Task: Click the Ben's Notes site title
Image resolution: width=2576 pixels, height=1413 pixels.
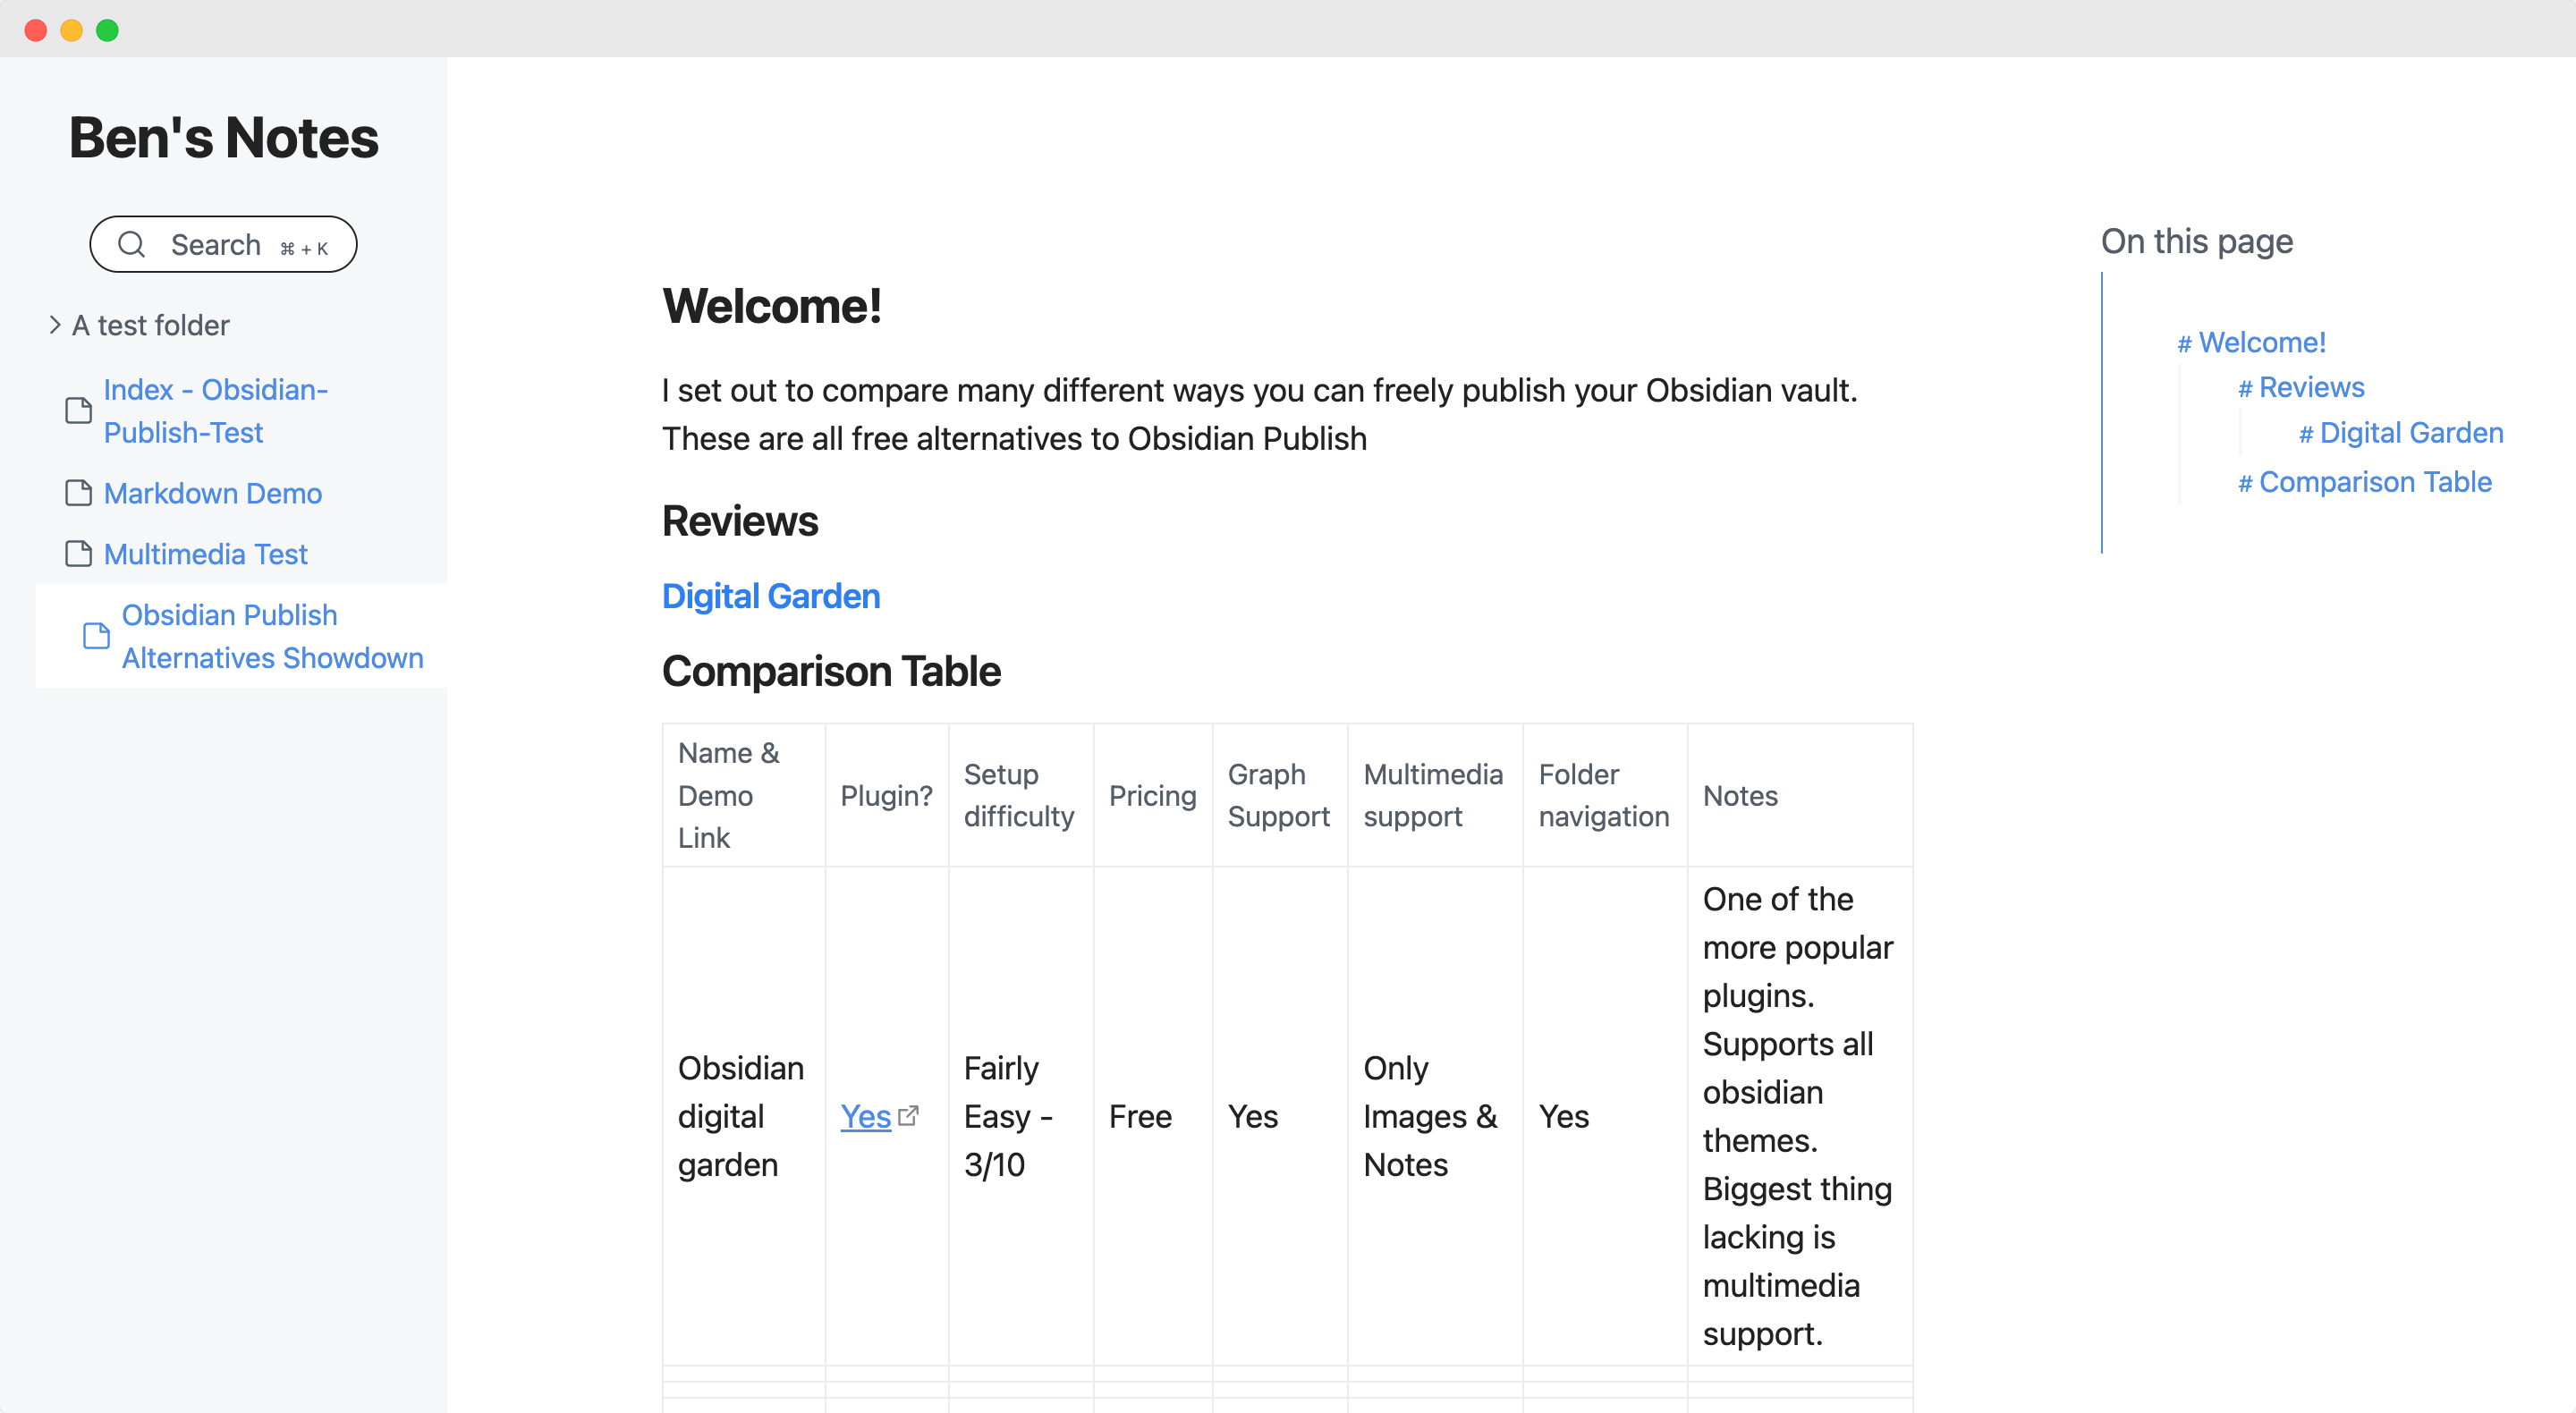Action: point(223,137)
